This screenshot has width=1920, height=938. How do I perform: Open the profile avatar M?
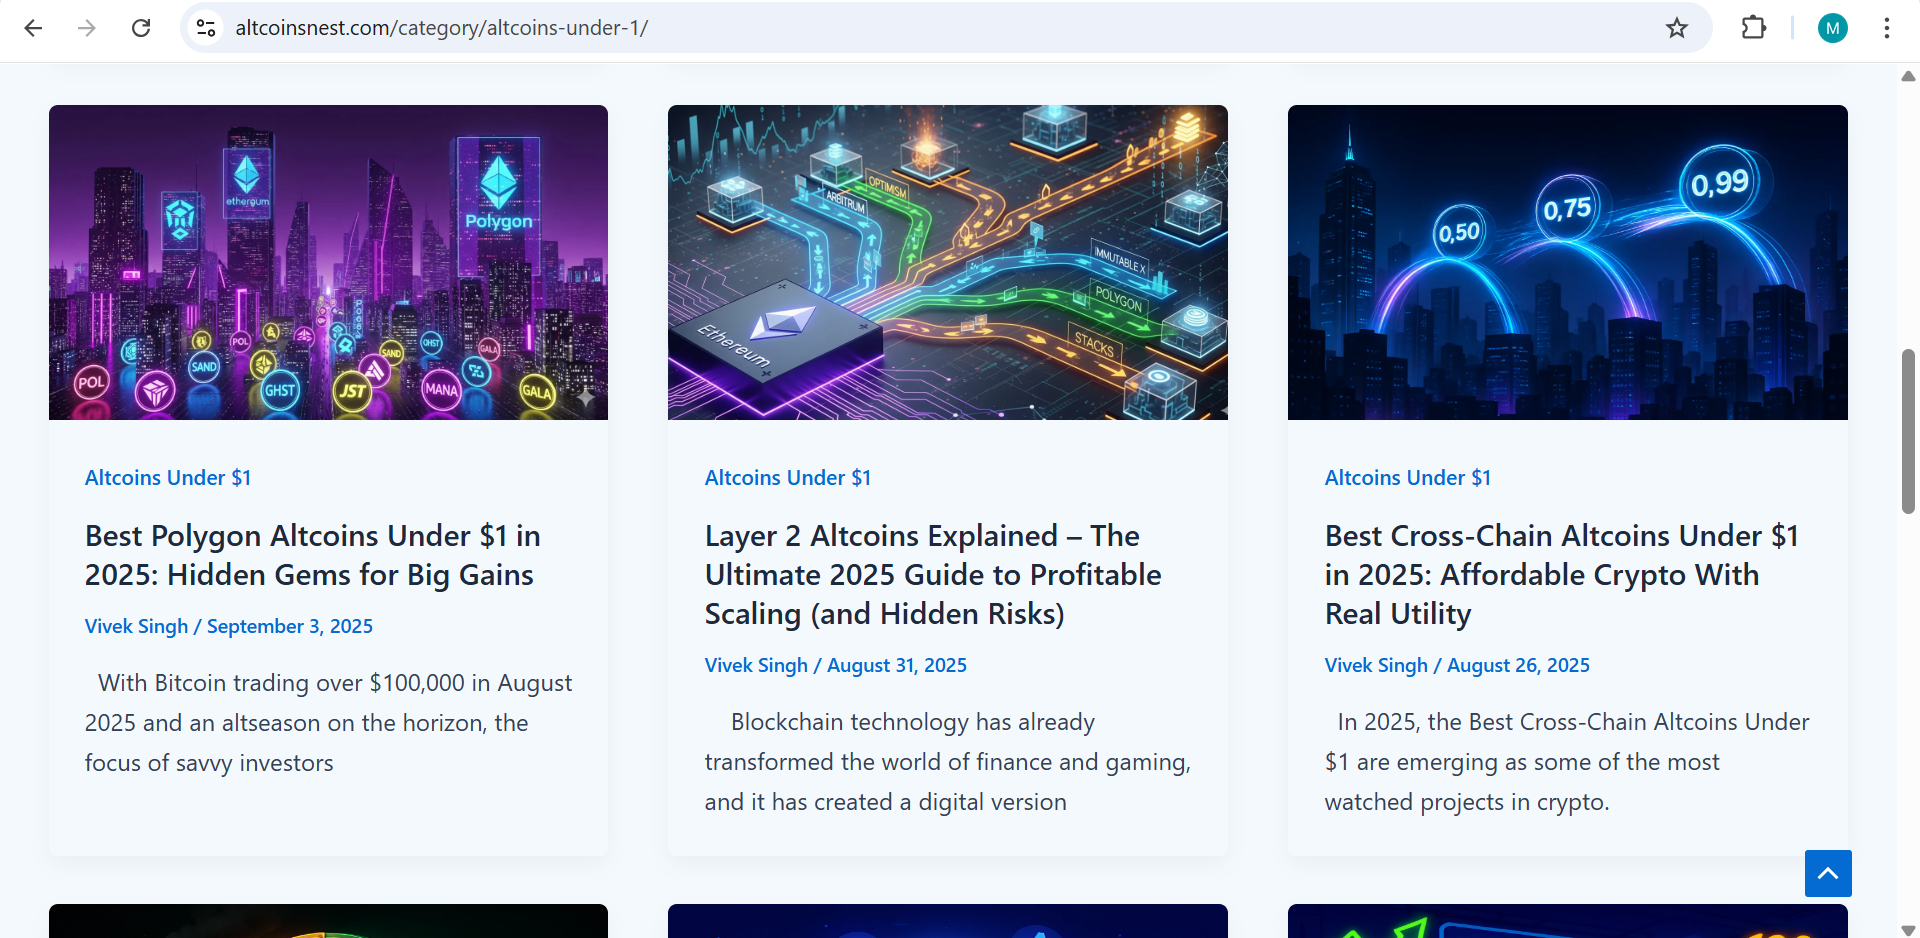click(1833, 28)
